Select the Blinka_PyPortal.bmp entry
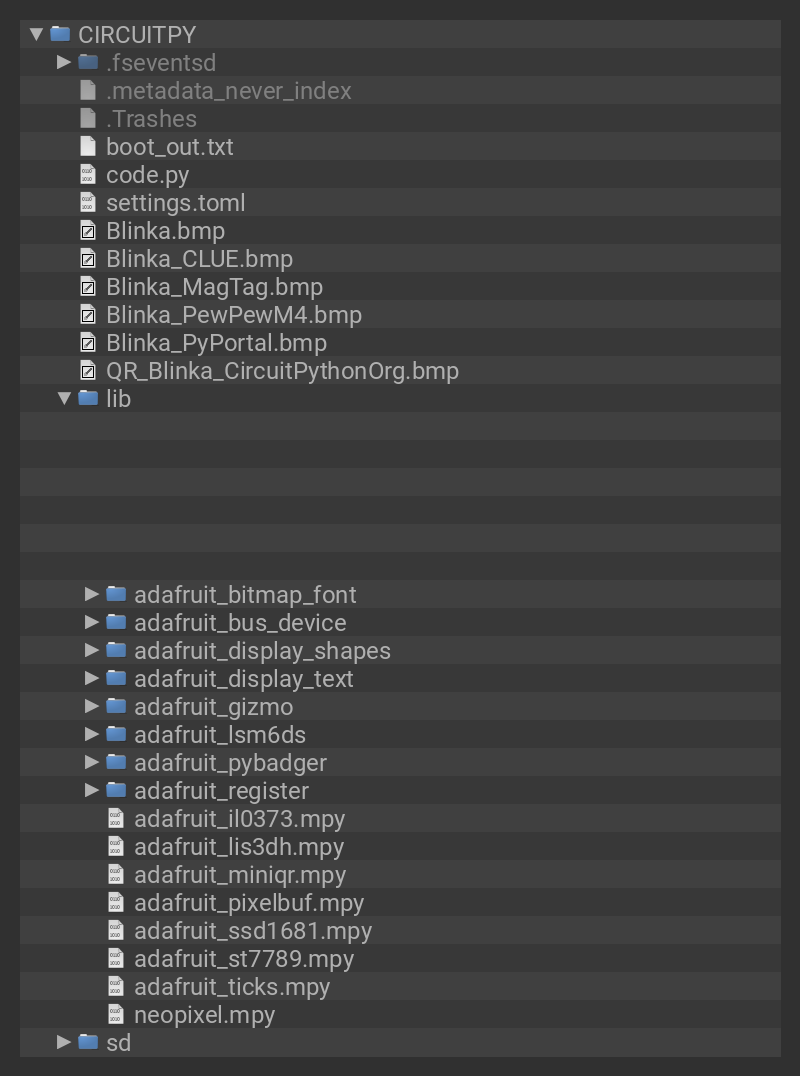This screenshot has height=1076, width=800. [x=216, y=343]
